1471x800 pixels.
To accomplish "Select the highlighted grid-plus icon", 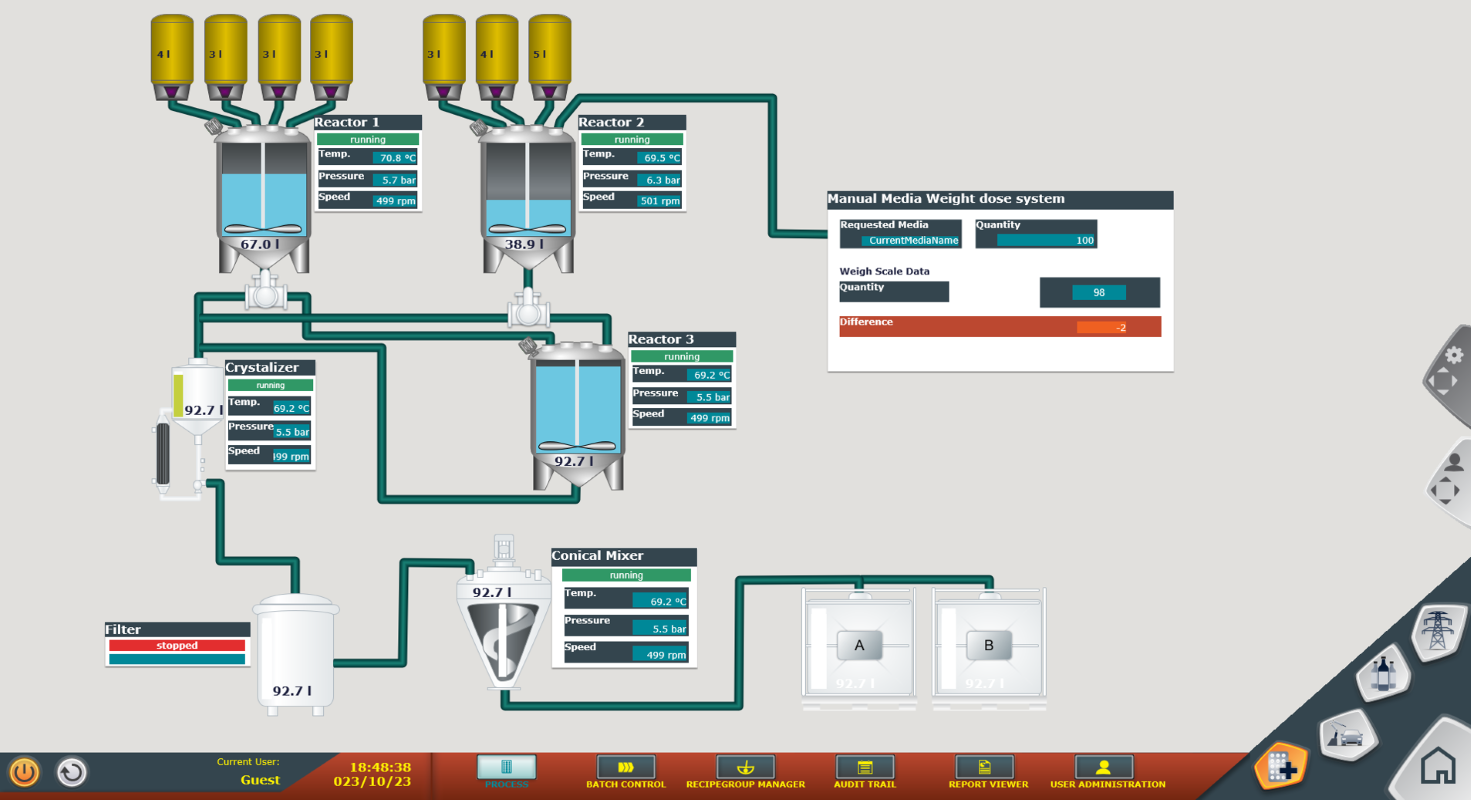I will click(1282, 768).
